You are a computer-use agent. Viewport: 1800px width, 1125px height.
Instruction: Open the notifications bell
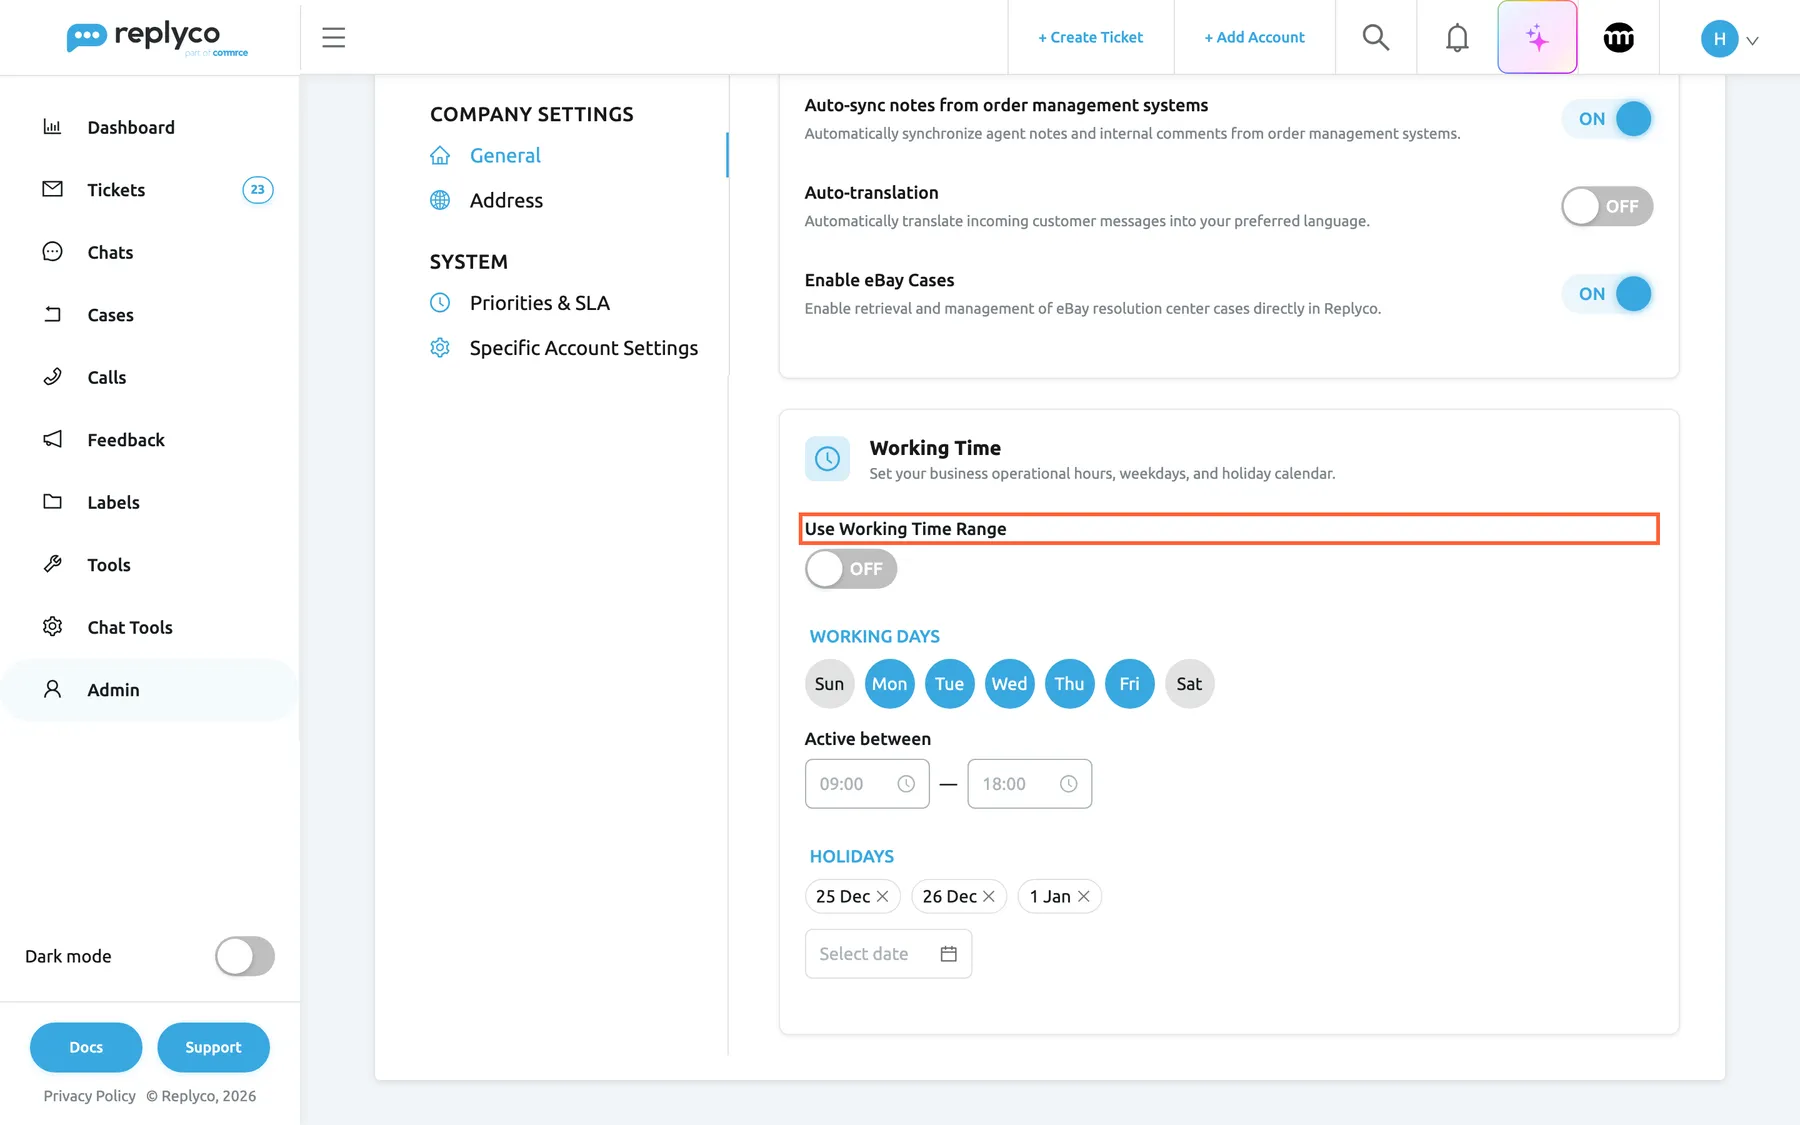[1457, 38]
